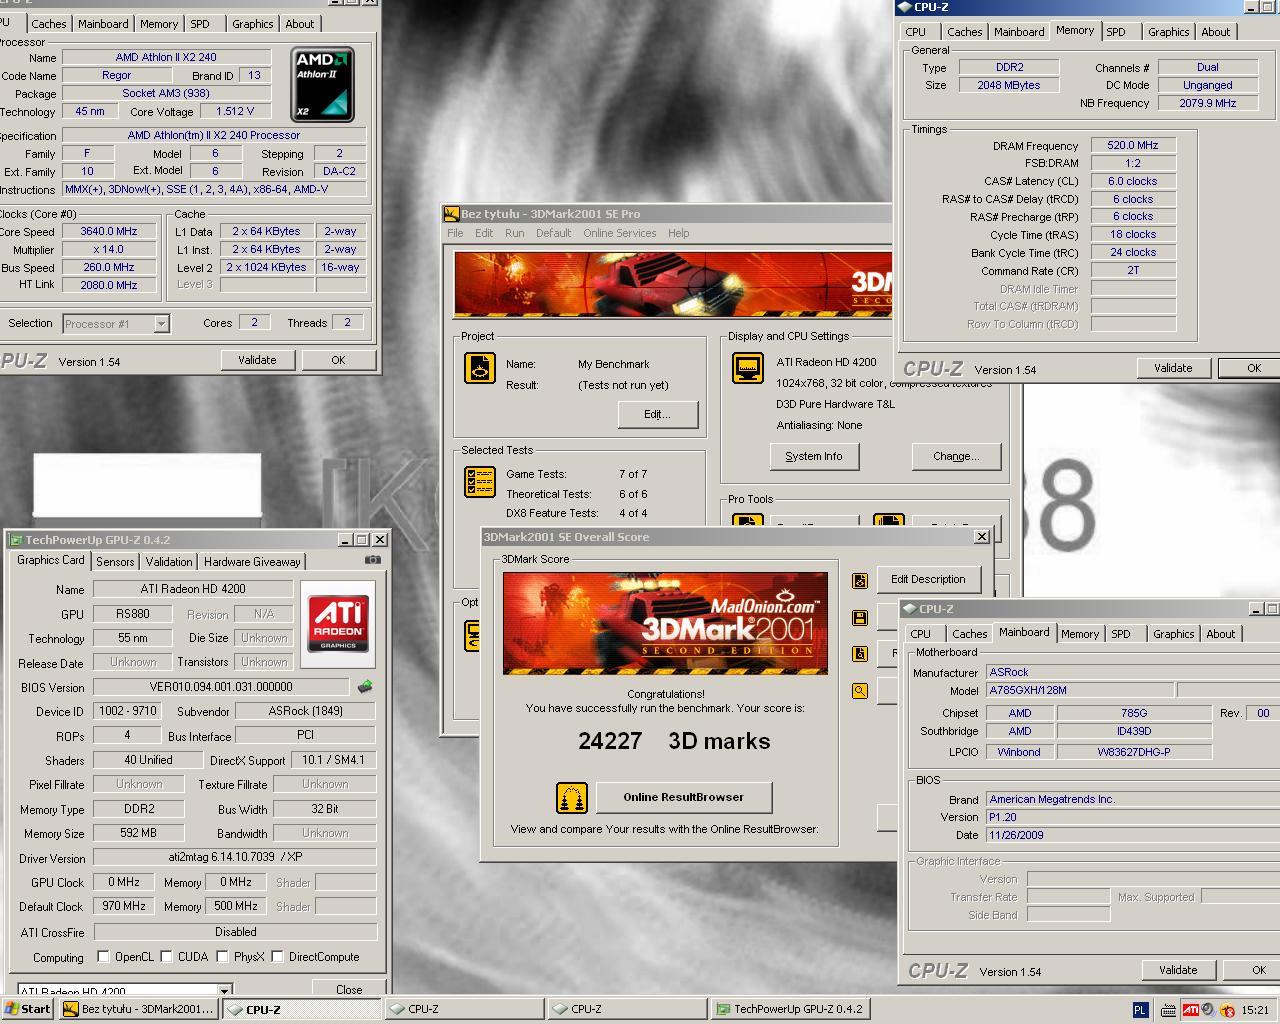Select About tab in the top-left CPU-Z window

299,24
